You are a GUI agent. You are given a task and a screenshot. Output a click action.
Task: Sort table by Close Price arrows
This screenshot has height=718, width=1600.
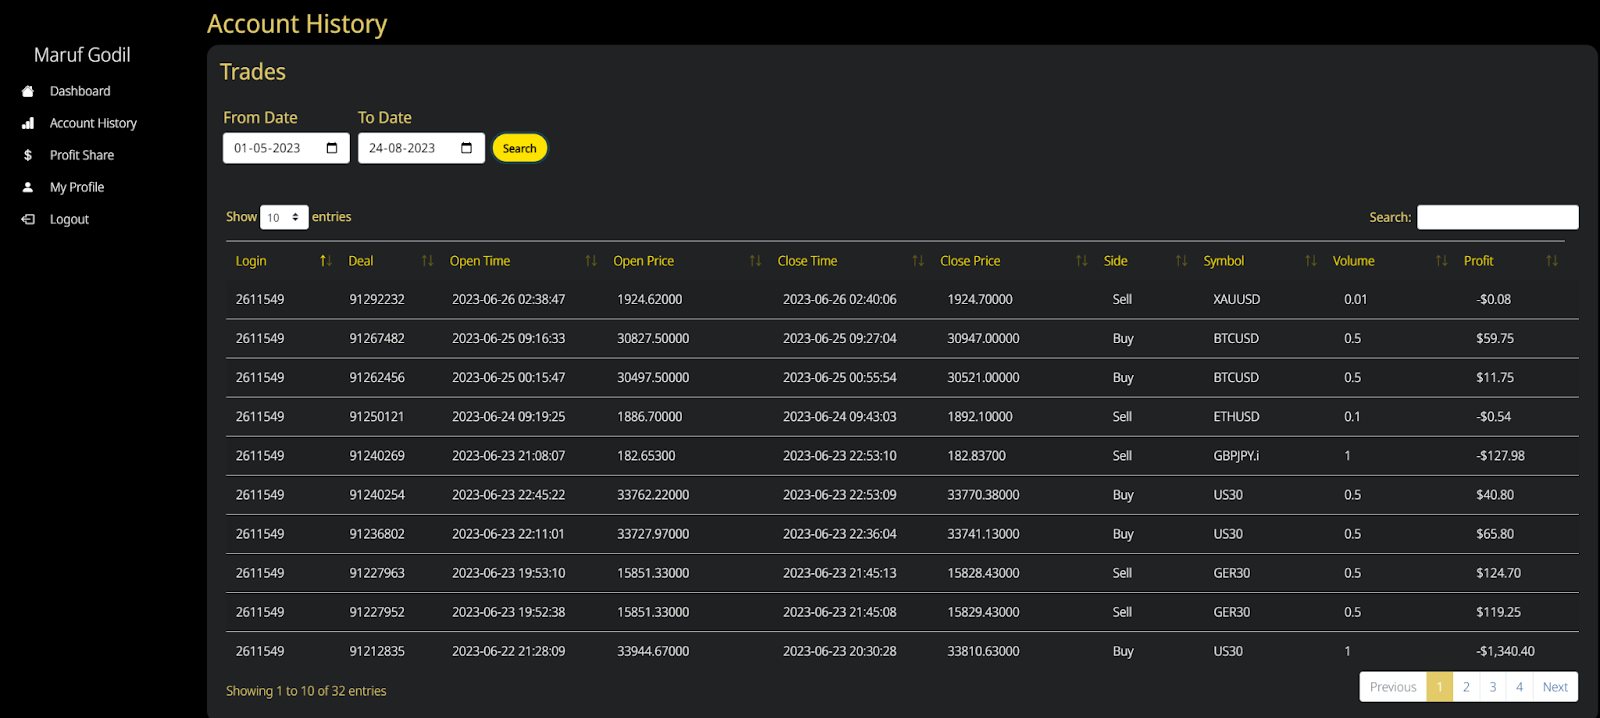click(x=1081, y=261)
